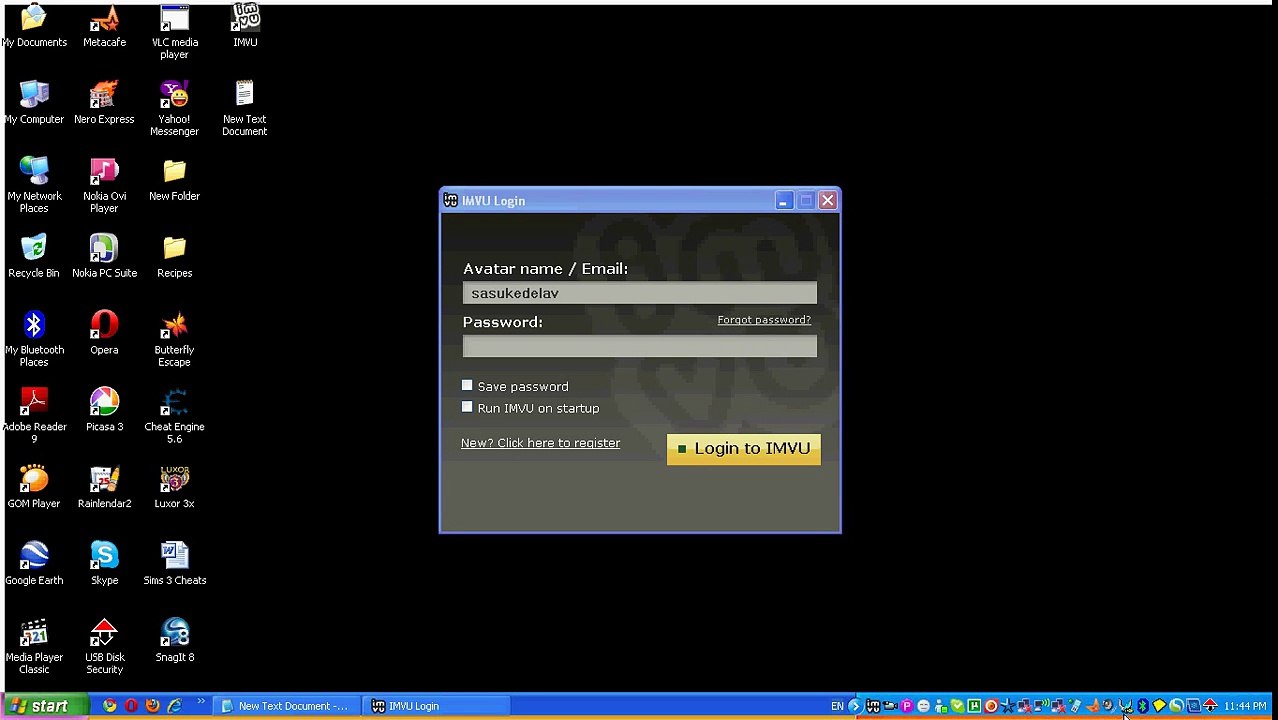Select the Google Earth icon

click(x=34, y=564)
